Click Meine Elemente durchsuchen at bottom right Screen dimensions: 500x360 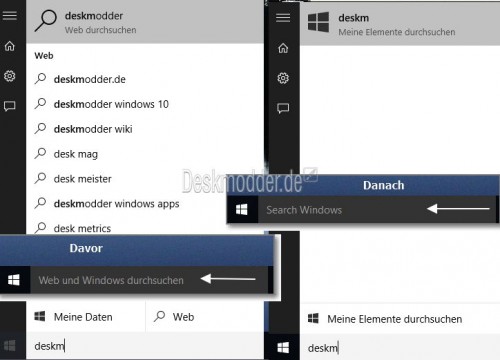click(400, 319)
